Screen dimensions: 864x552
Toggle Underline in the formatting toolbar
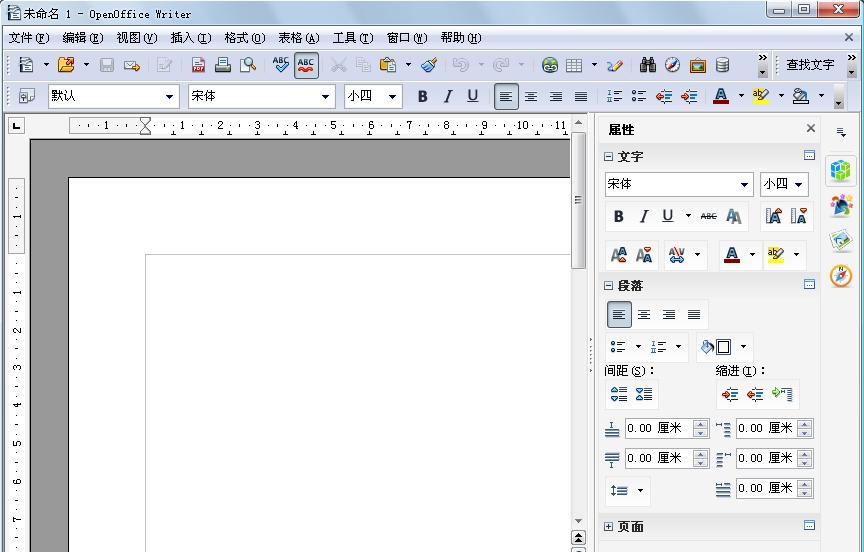473,96
